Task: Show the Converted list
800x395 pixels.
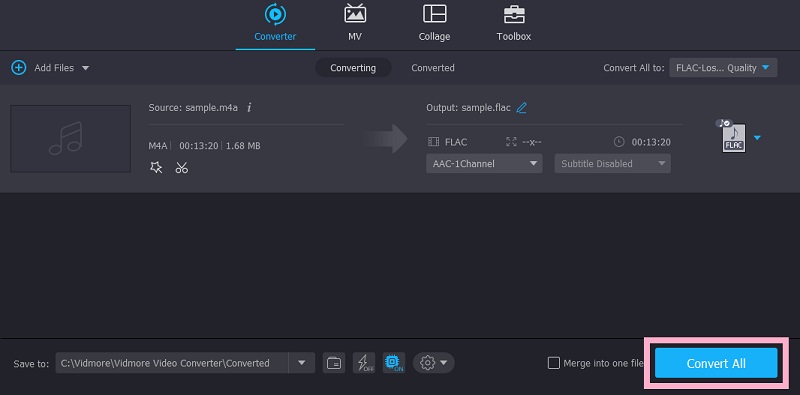Action: [x=433, y=68]
